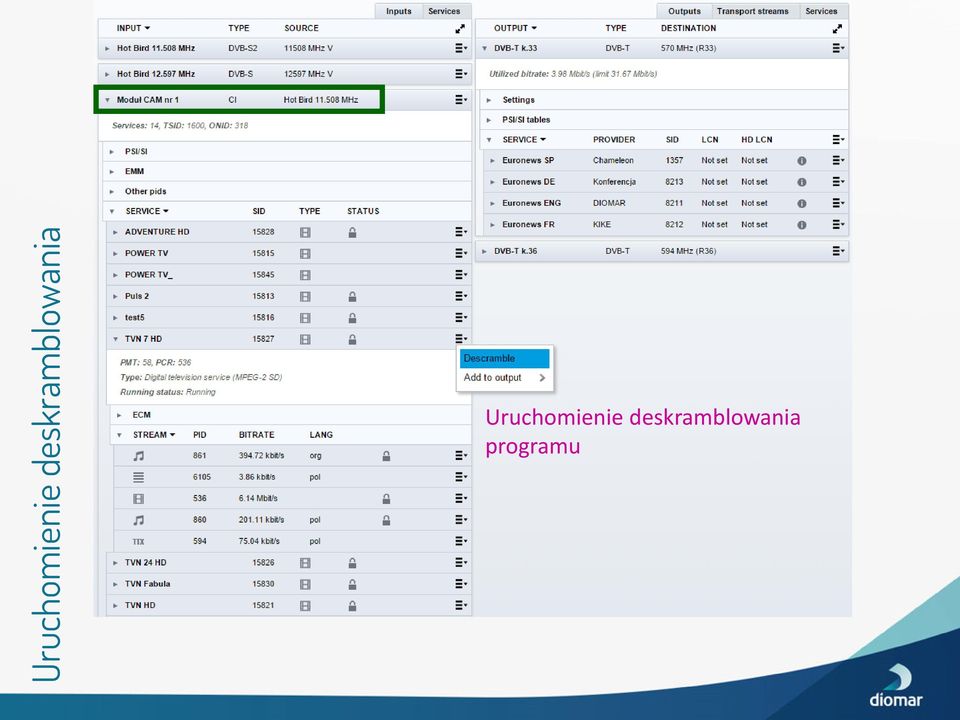Viewport: 960px width, 720px height.
Task: Open the output-side Services tab
Action: point(821,11)
